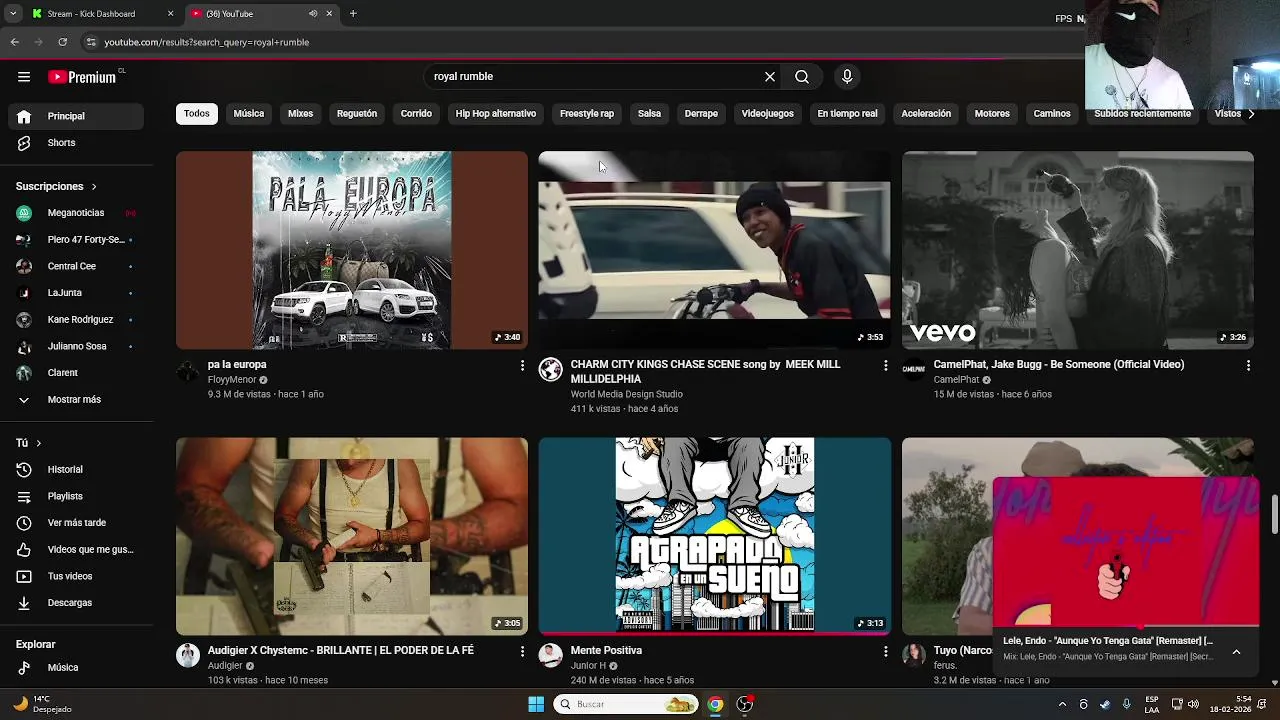Open the YouTube hamburger guide menu
The image size is (1280, 720).
tap(24, 77)
